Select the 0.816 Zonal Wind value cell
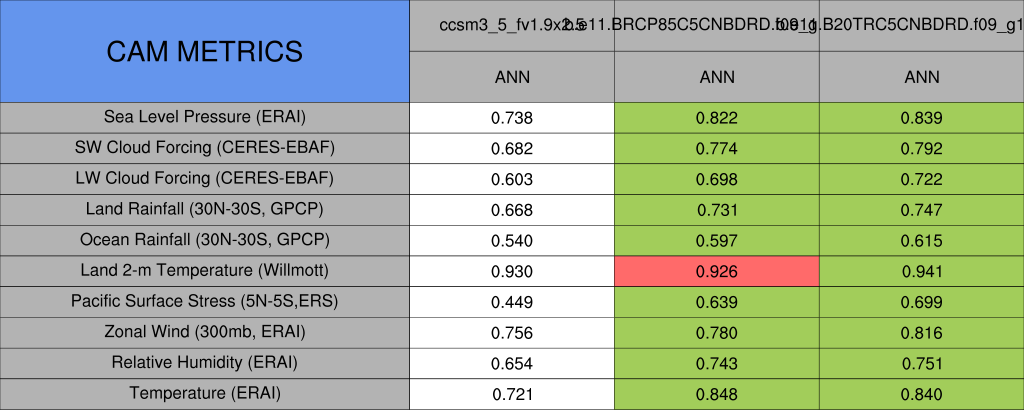This screenshot has height=410, width=1024. (x=921, y=332)
